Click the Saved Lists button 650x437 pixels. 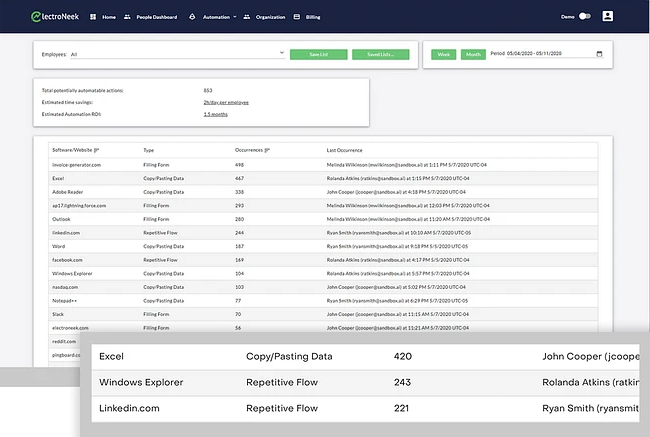click(380, 54)
